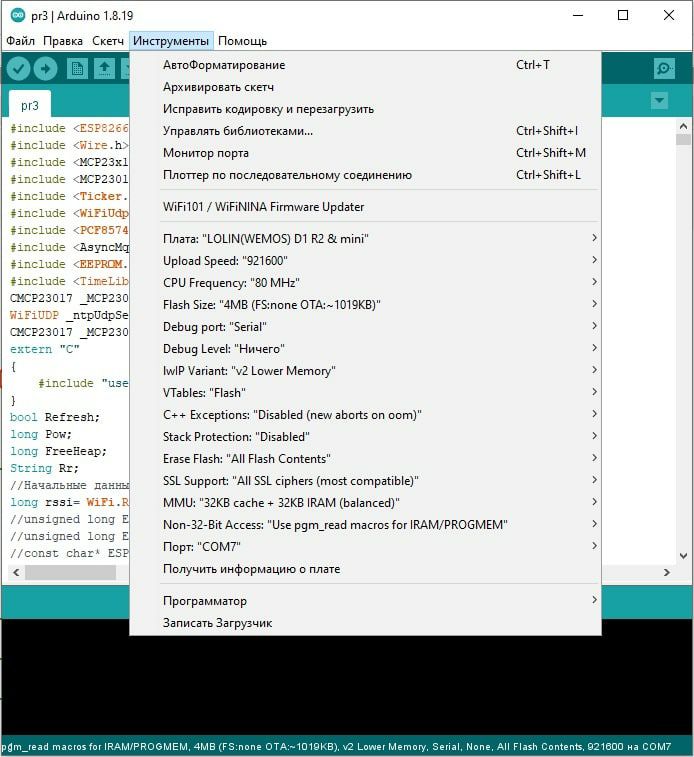Open the Файл menu
Image resolution: width=694 pixels, height=757 pixels.
tap(20, 41)
